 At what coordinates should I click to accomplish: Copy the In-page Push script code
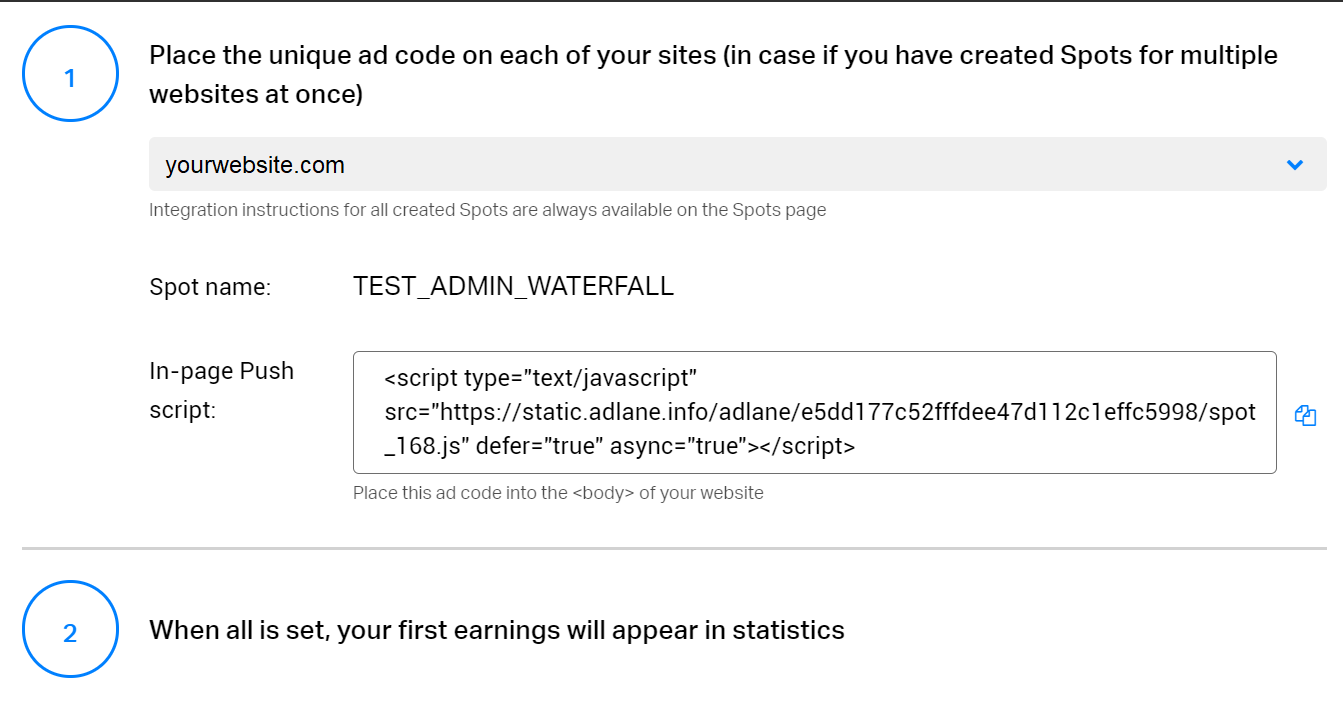coord(1305,416)
